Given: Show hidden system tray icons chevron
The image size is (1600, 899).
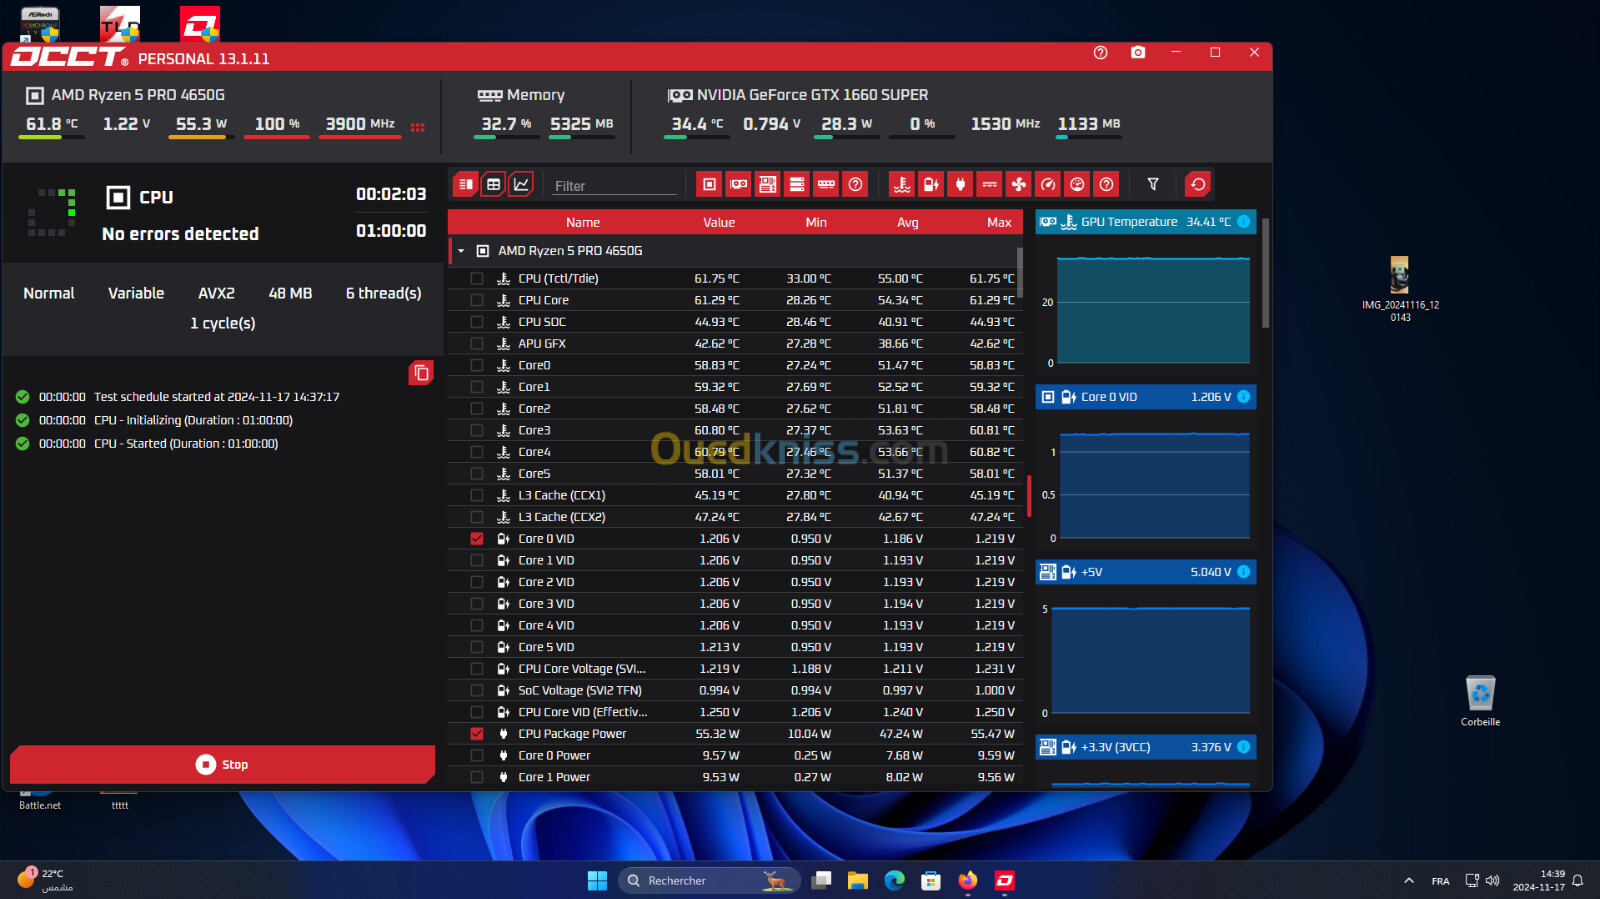Looking at the screenshot, I should 1409,881.
